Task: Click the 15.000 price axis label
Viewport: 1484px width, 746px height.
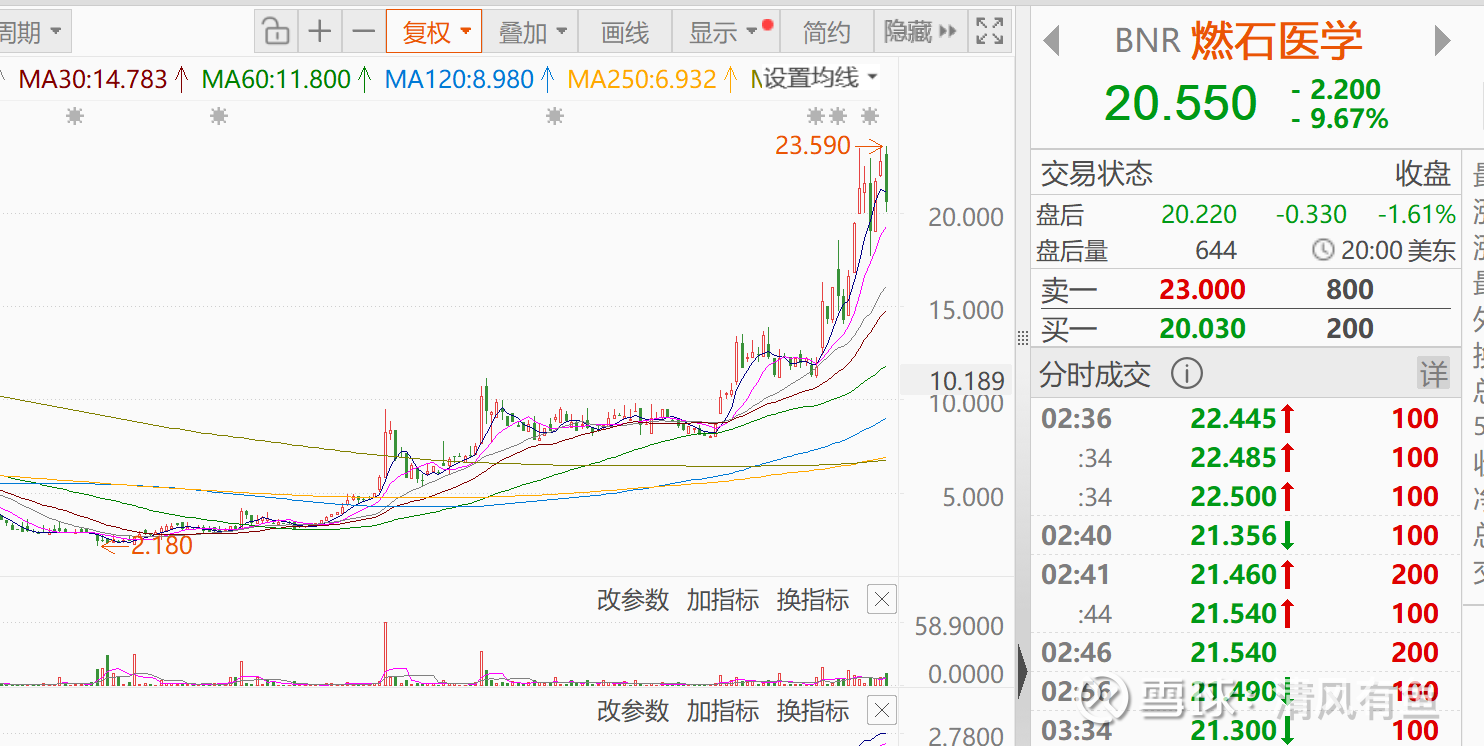Action: click(x=966, y=310)
